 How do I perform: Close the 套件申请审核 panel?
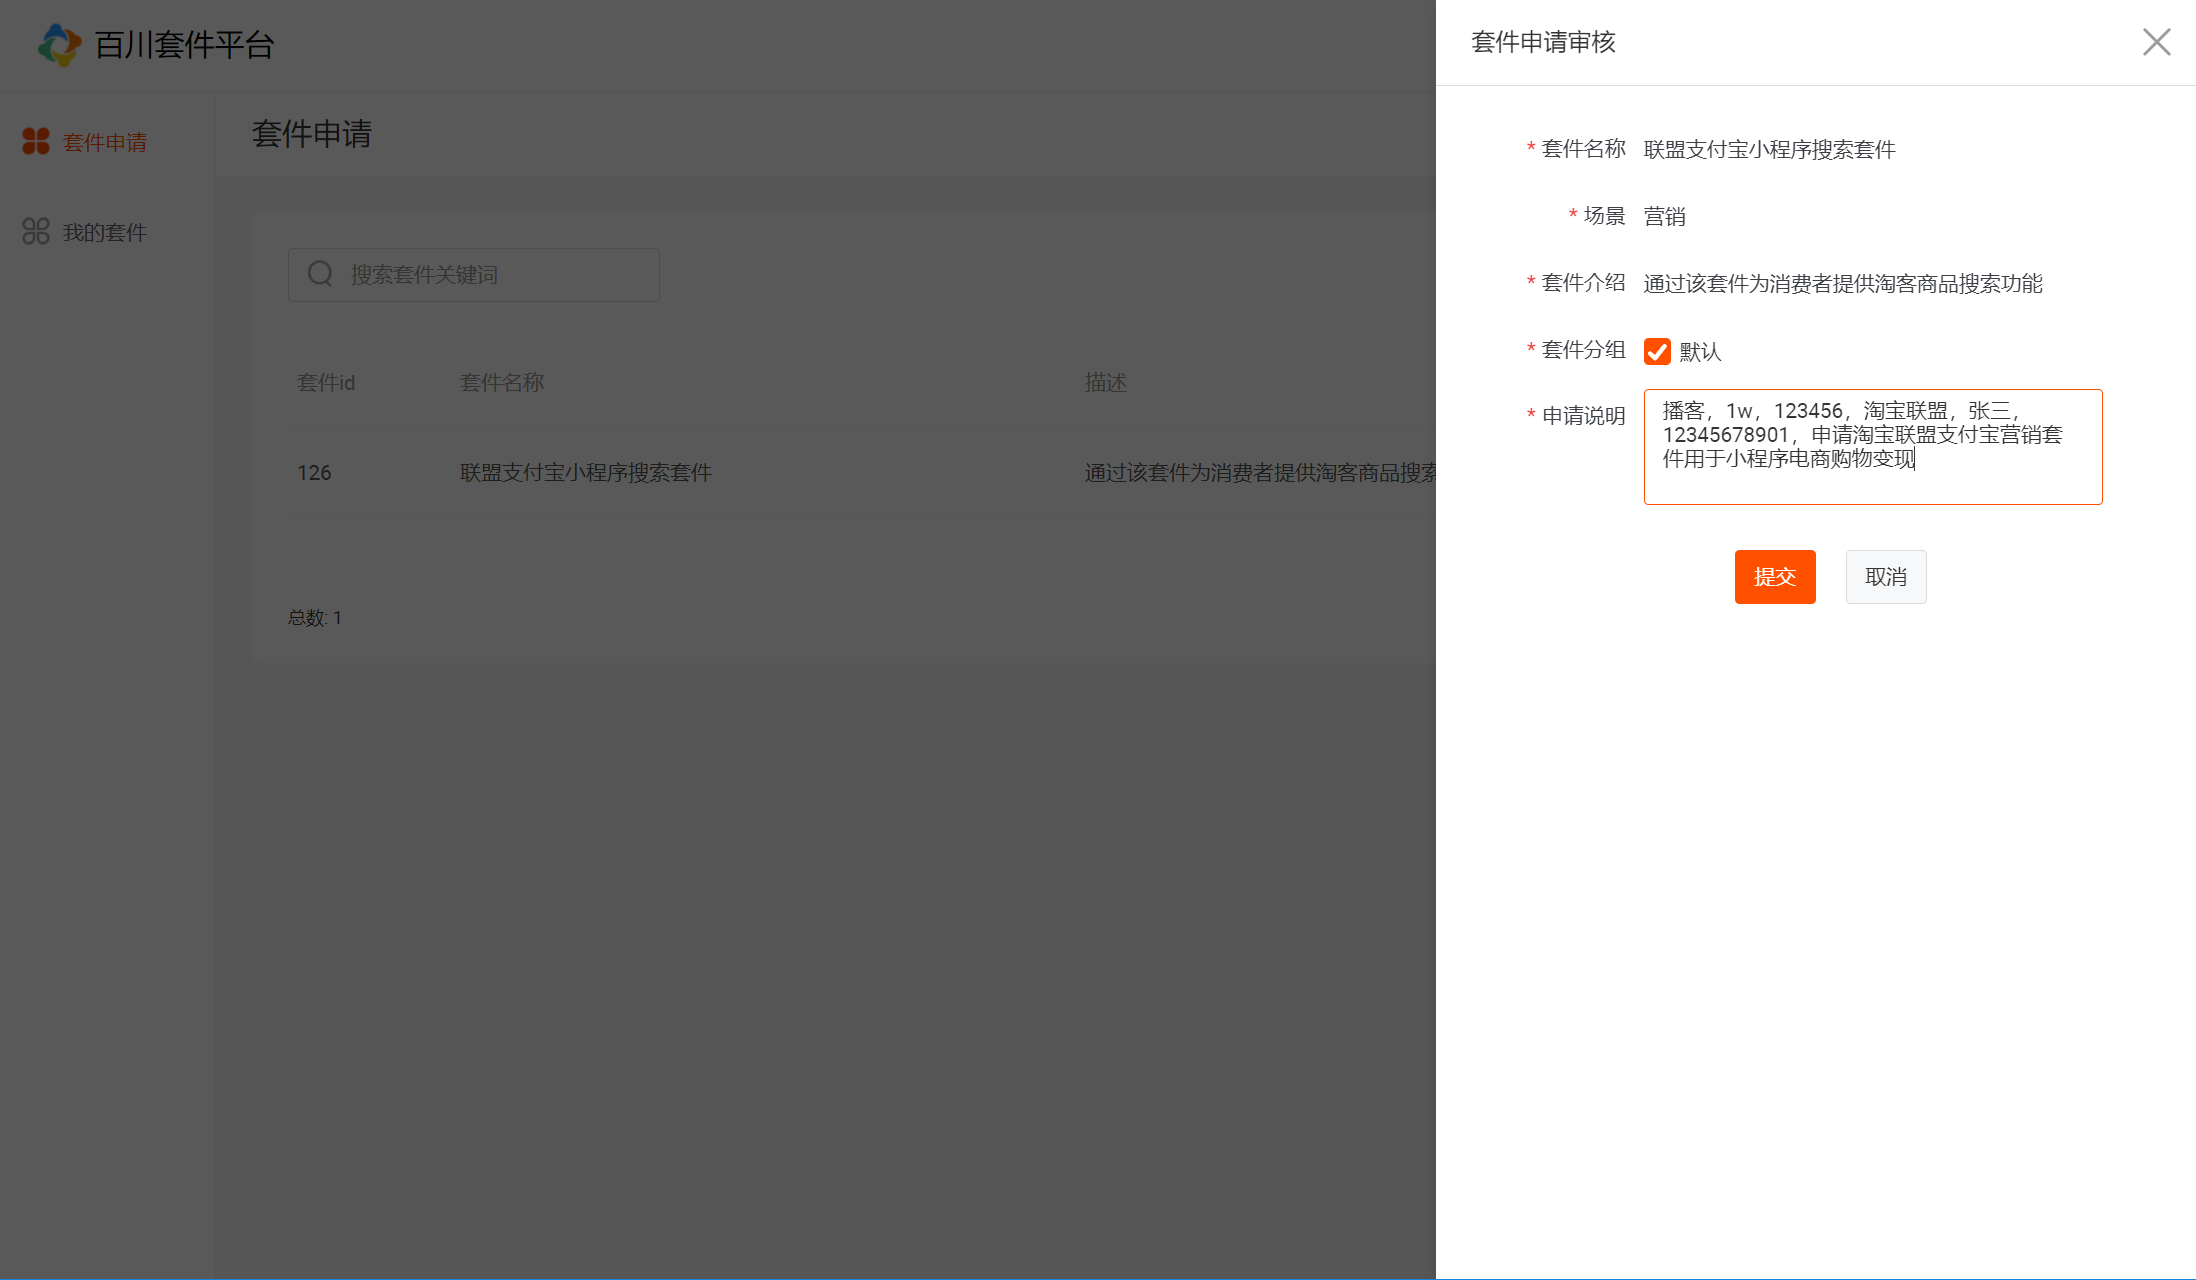[x=2156, y=42]
